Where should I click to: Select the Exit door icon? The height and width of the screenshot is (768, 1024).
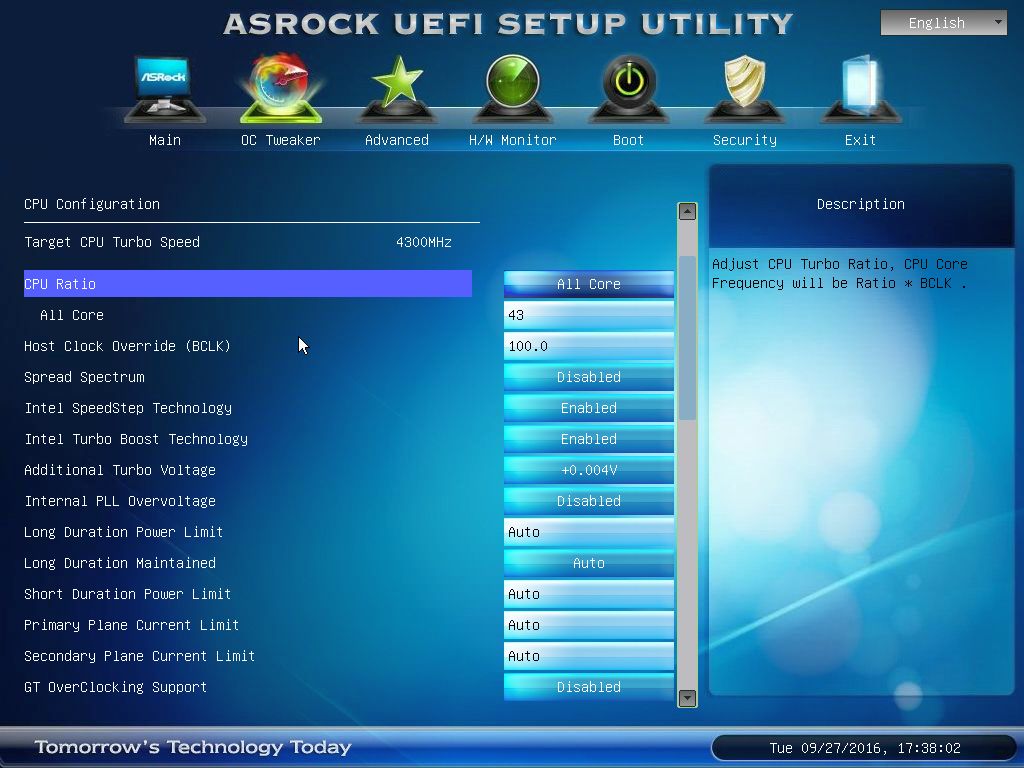coord(861,89)
